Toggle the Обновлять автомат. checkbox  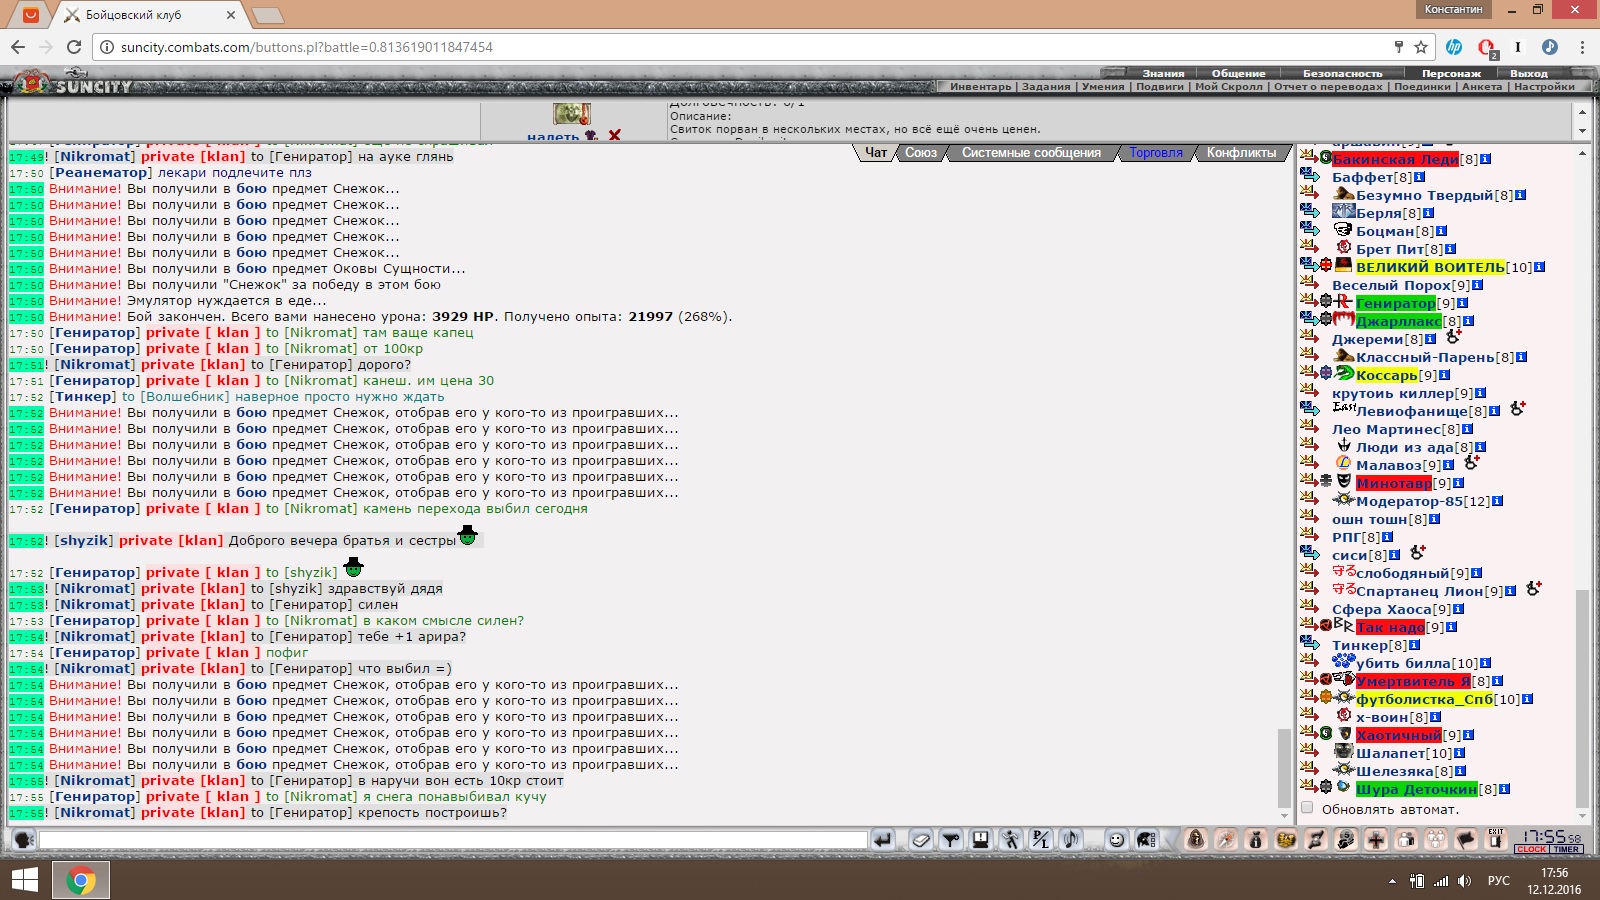[1307, 808]
